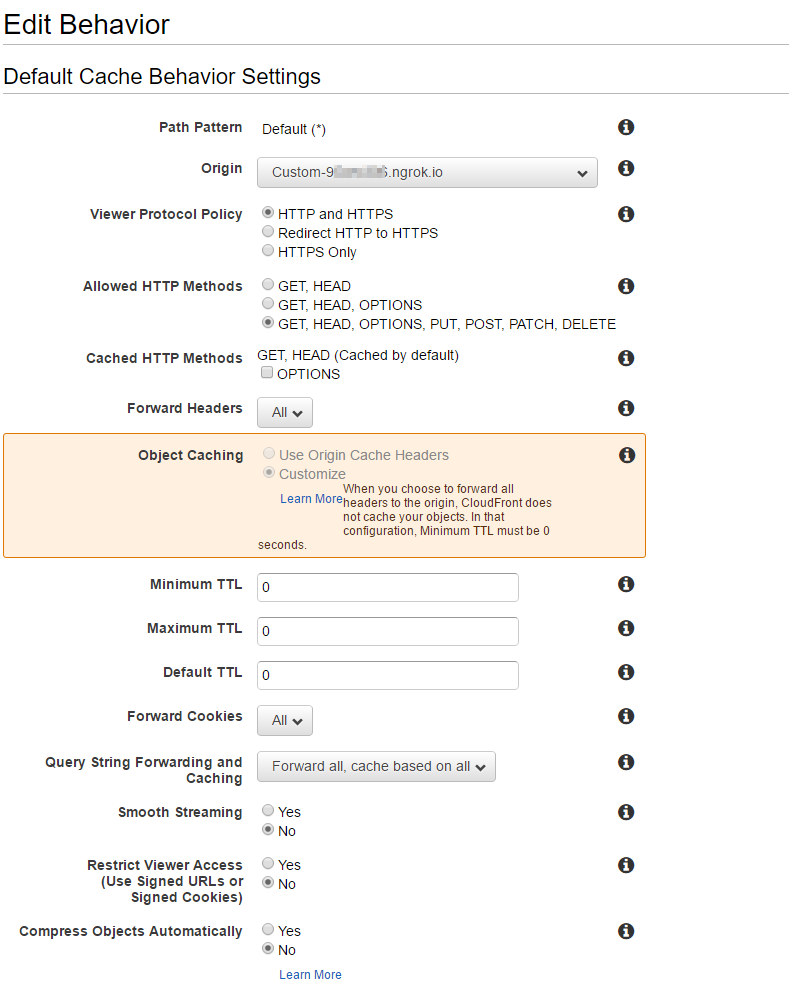Viewport: 789px width, 1008px height.
Task: Click the Maximum TTL input field
Action: pos(388,631)
